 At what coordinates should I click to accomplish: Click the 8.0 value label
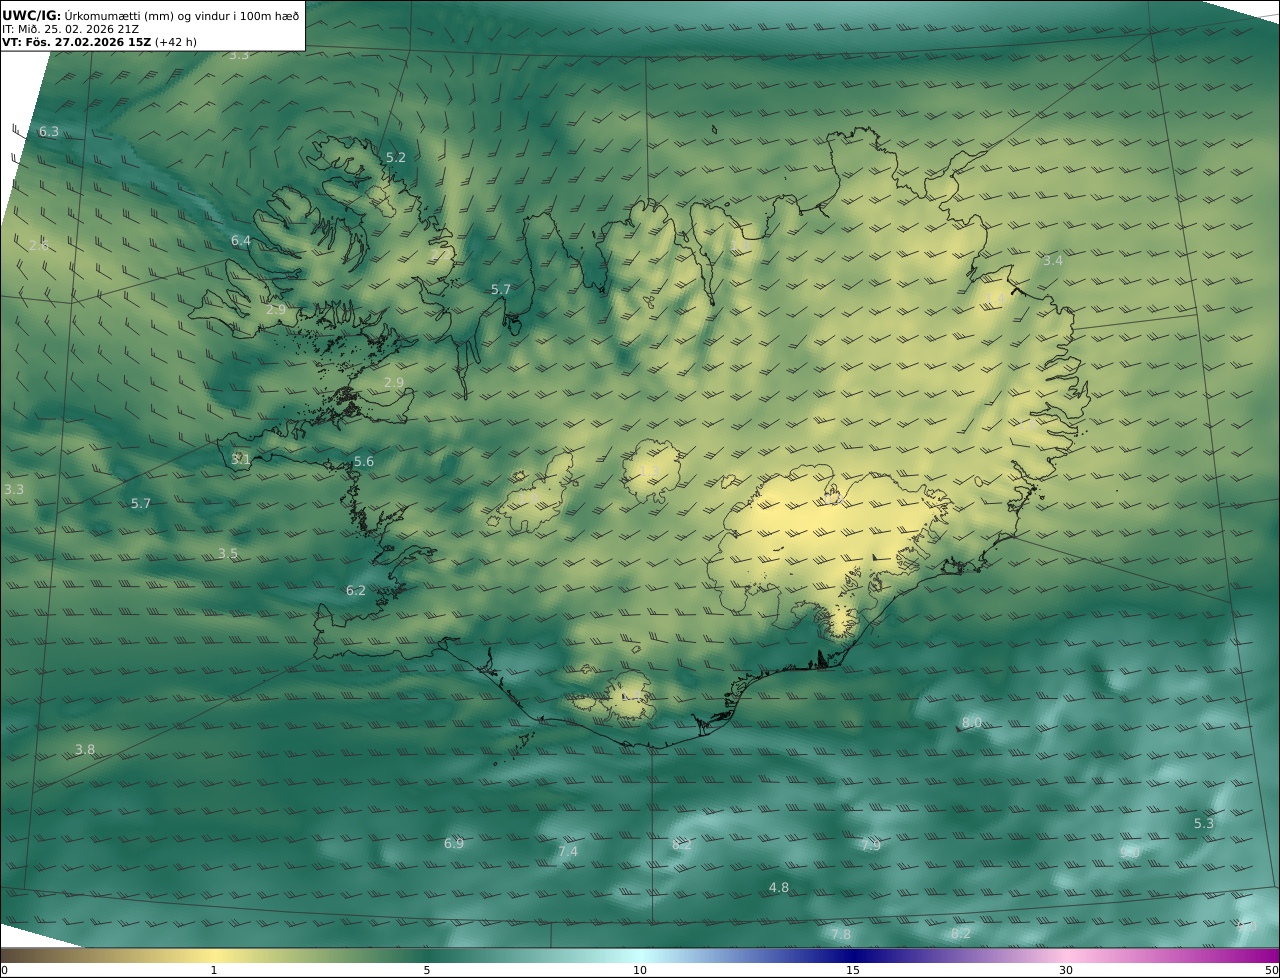972,723
